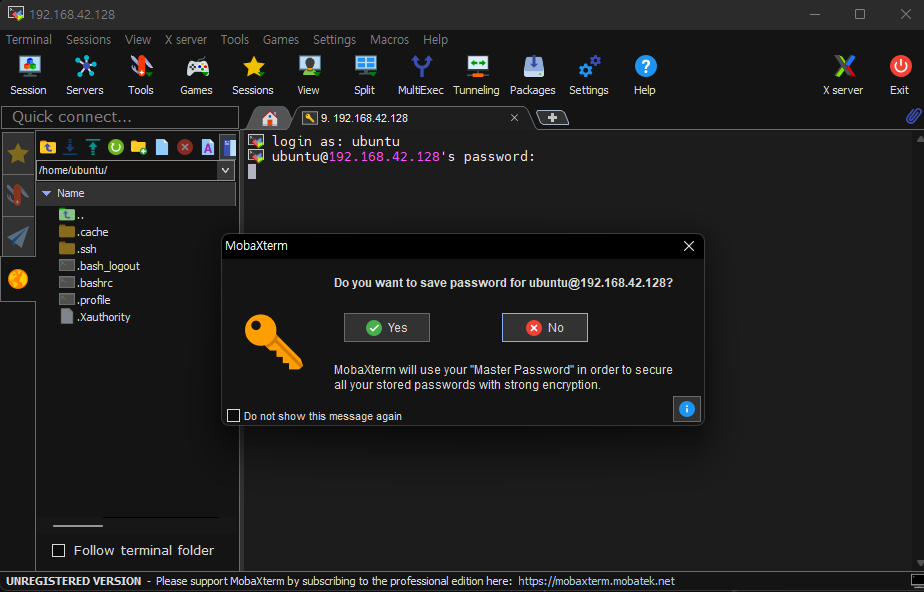Create a new file SFTP icon
Image resolution: width=924 pixels, height=592 pixels.
point(162,147)
